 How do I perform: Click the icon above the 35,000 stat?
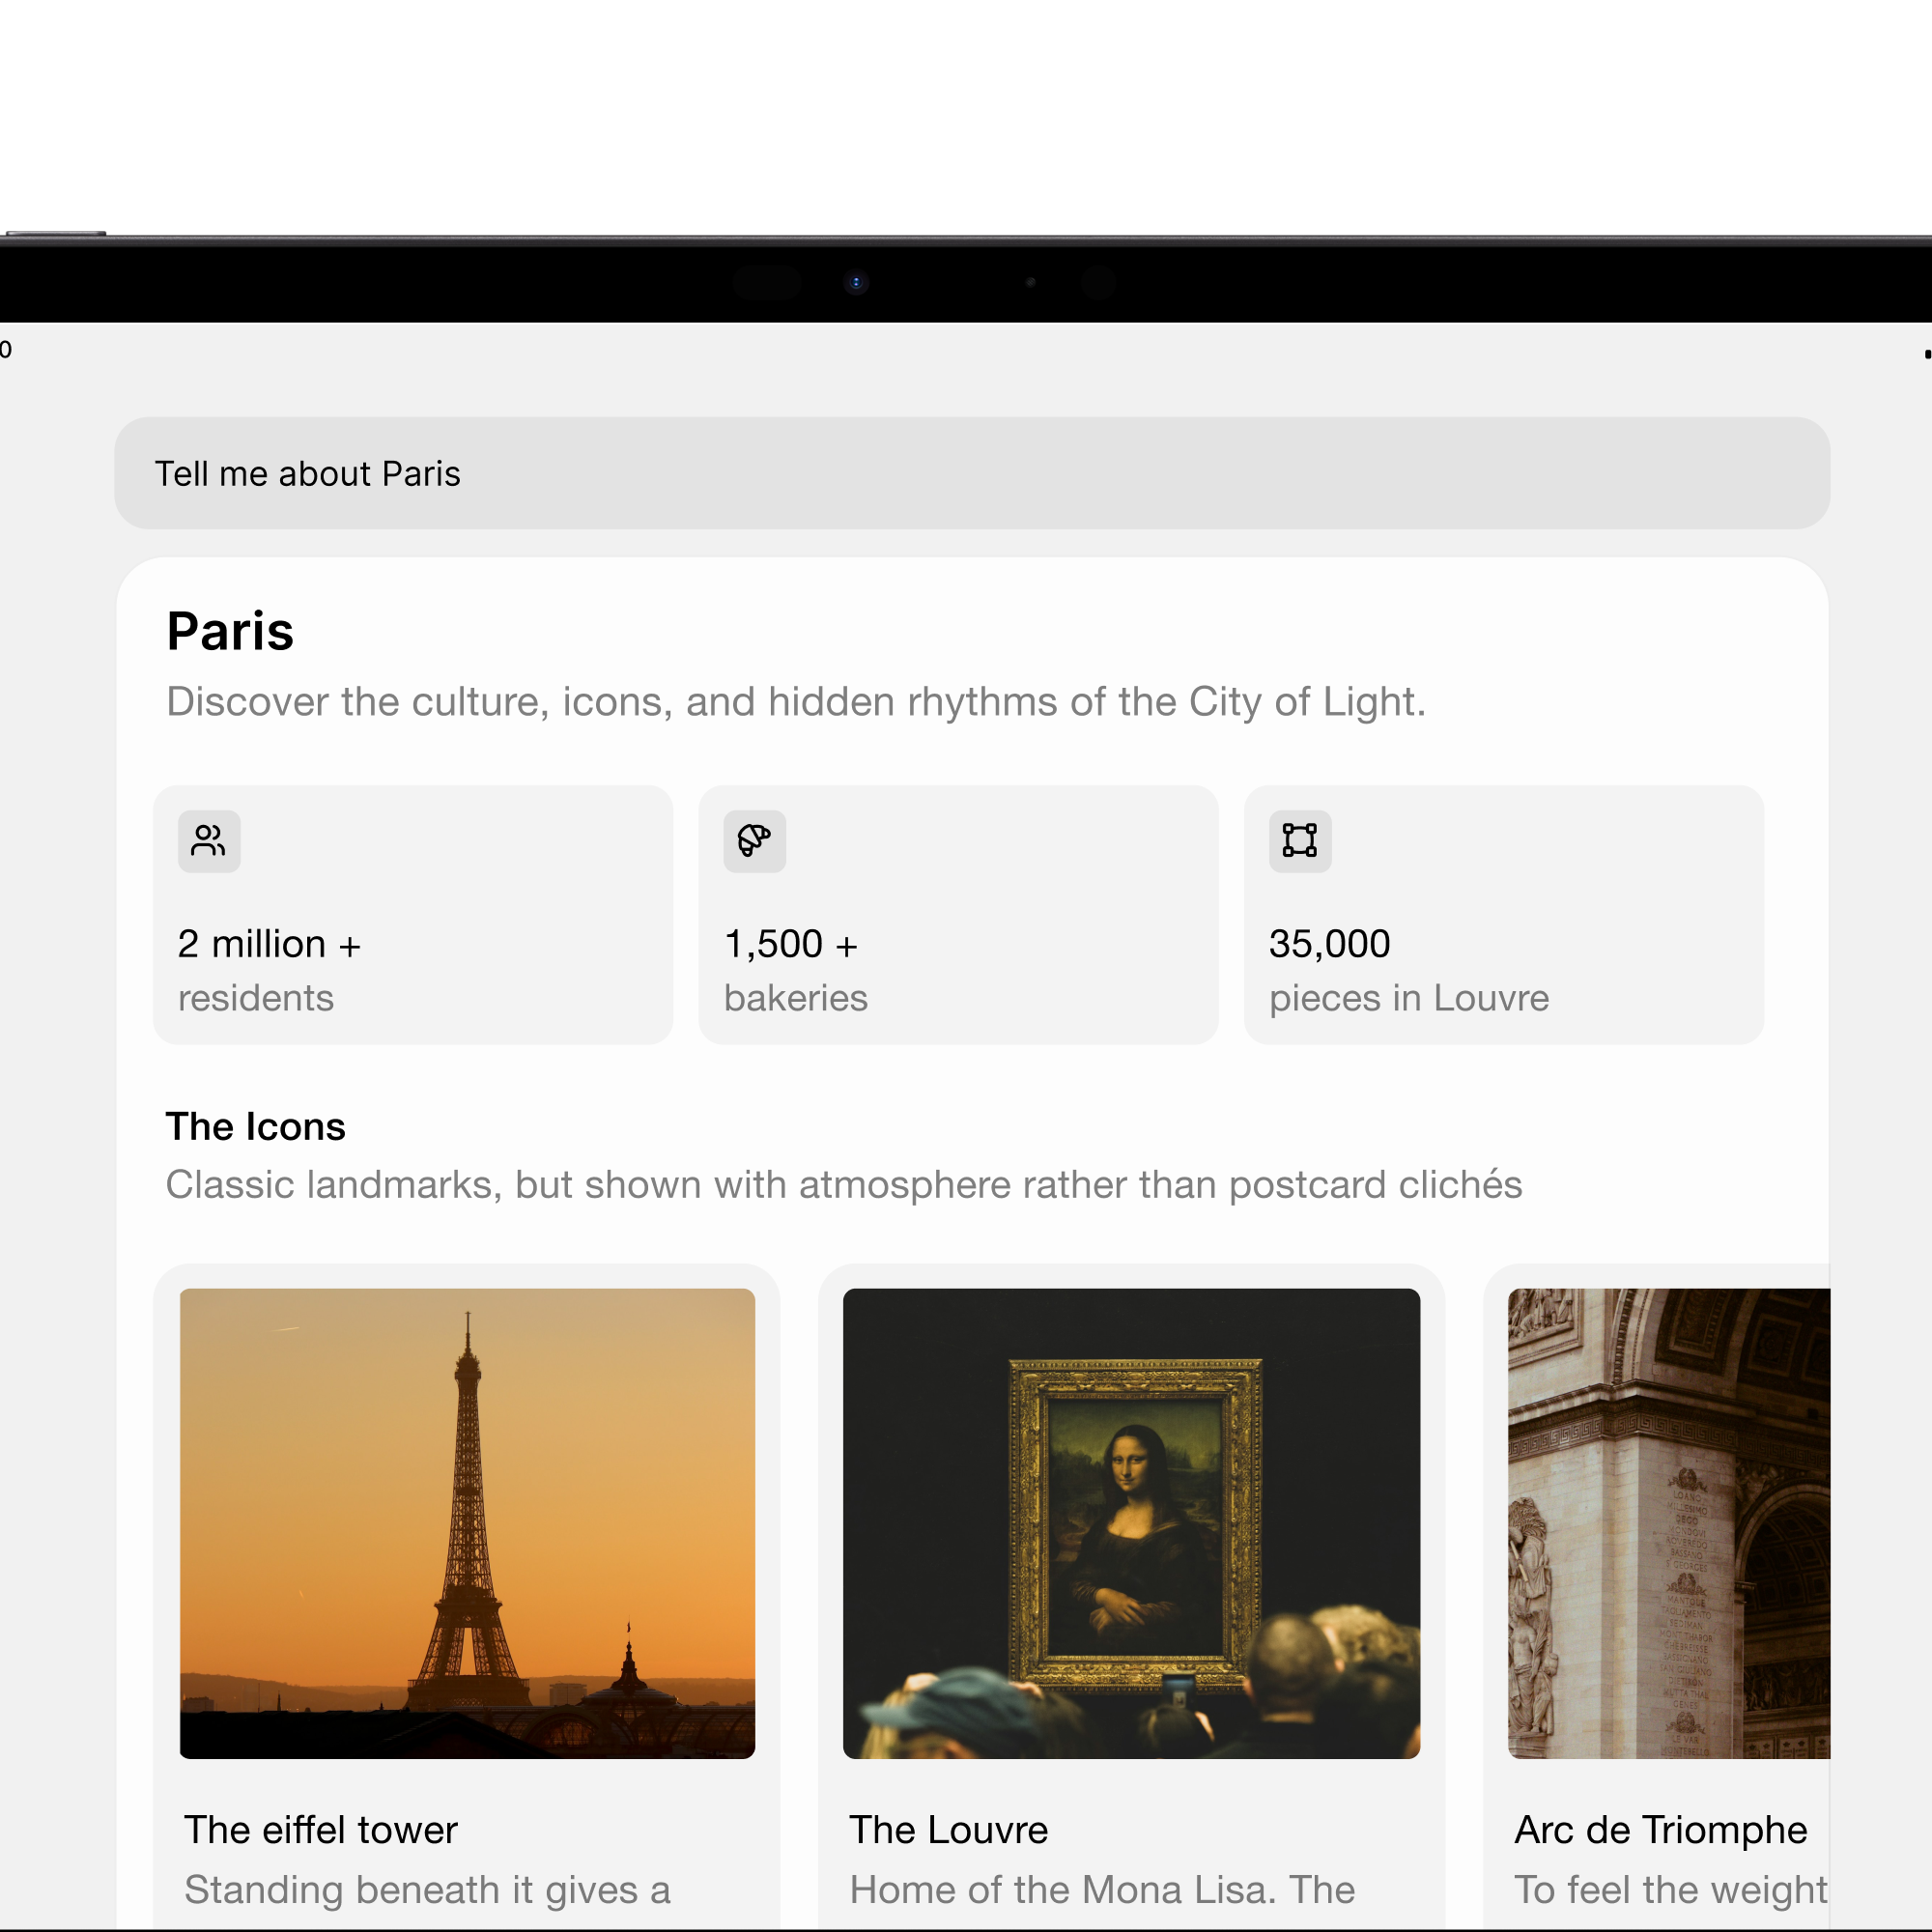[x=1299, y=841]
